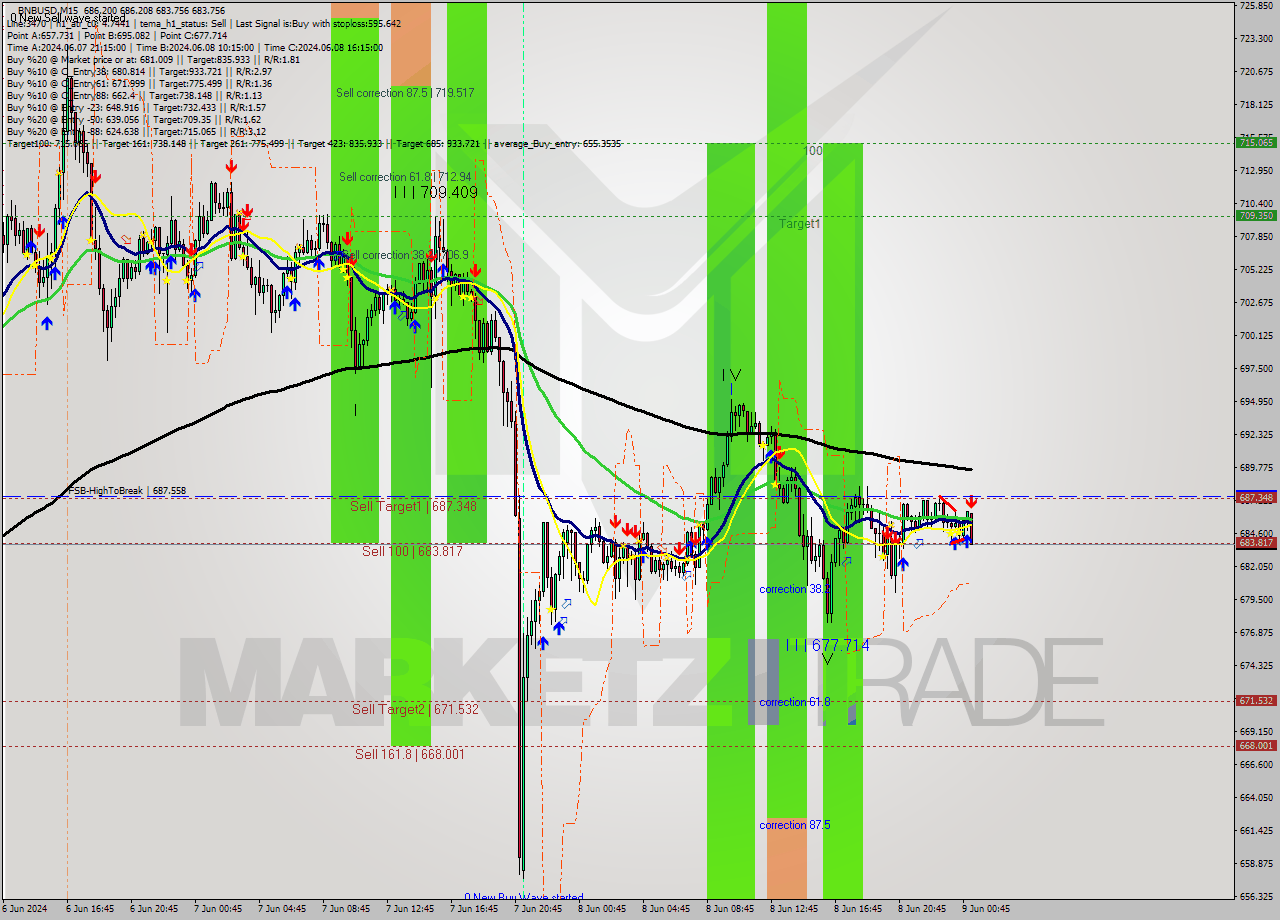
Task: Select the '0 New Sell wave started' label
Action: point(68,18)
